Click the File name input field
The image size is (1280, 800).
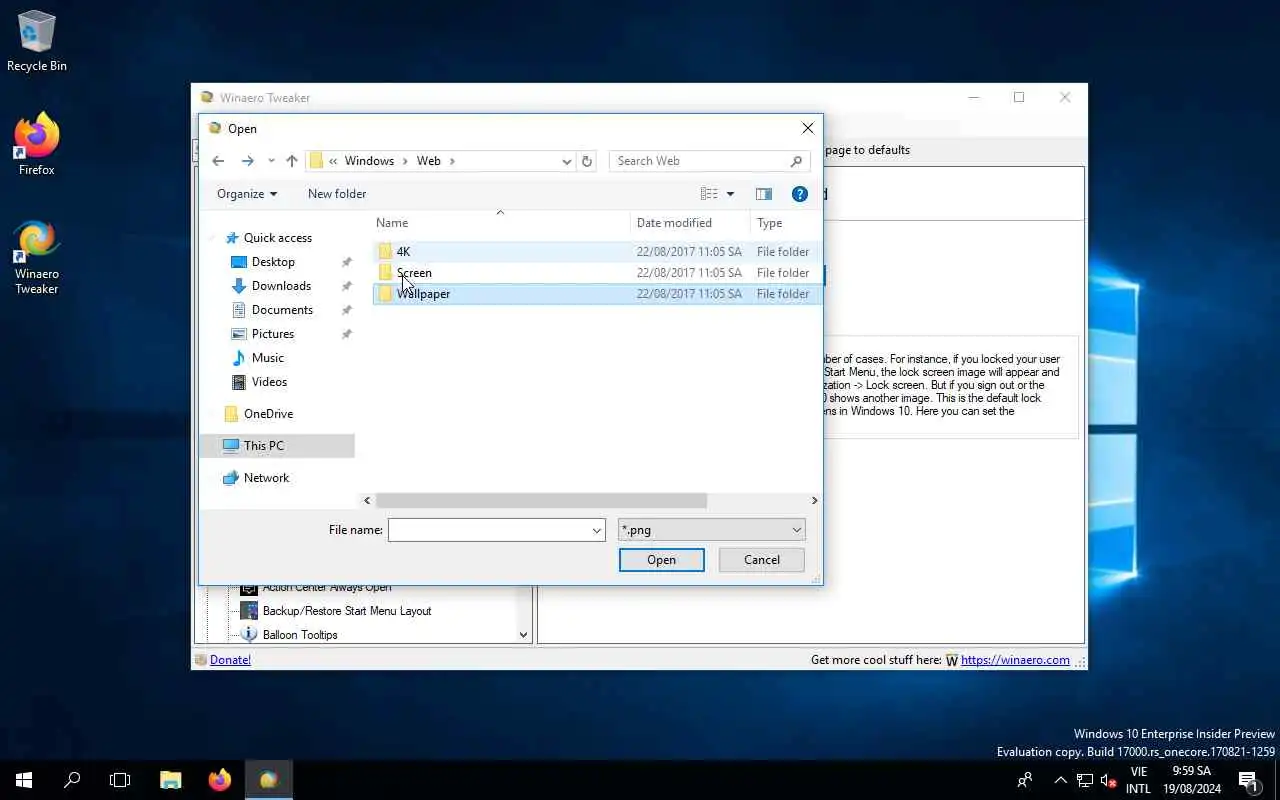tap(488, 530)
